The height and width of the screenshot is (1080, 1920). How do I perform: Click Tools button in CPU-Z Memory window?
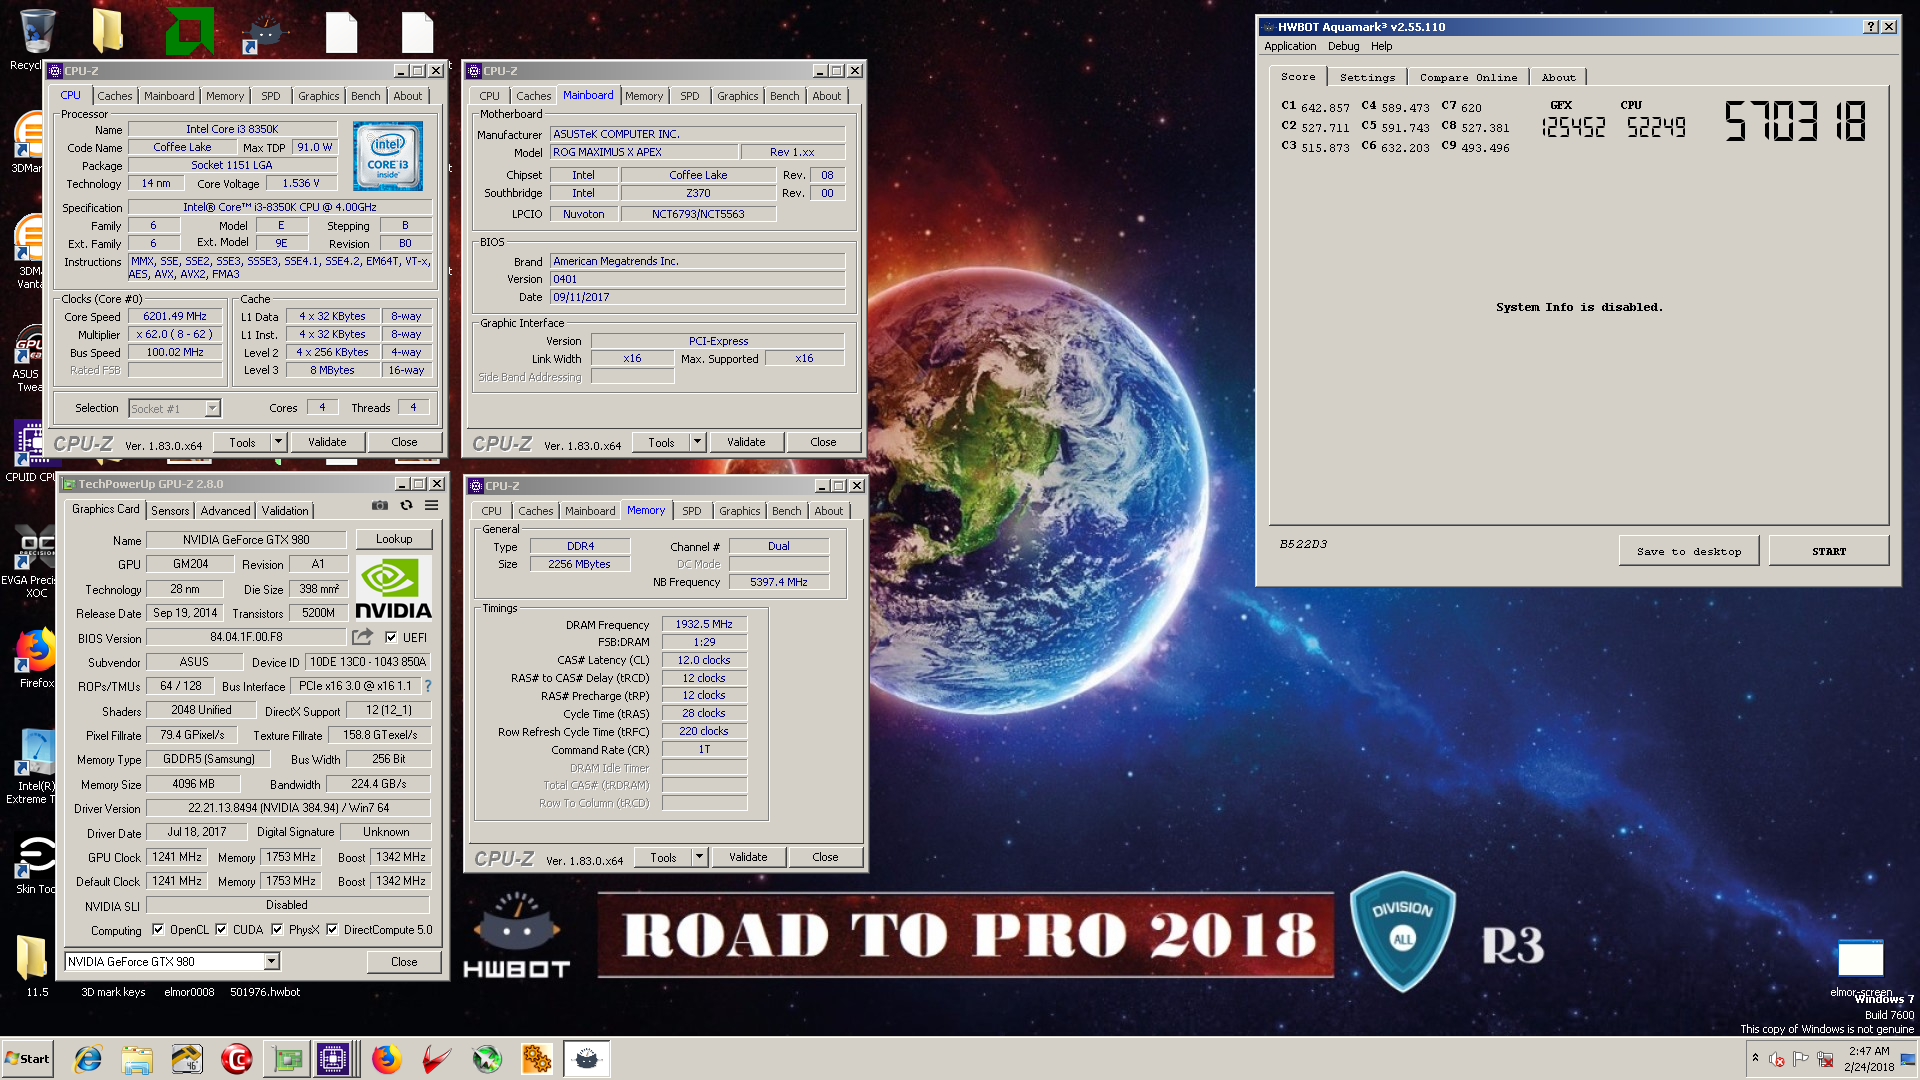(x=663, y=857)
